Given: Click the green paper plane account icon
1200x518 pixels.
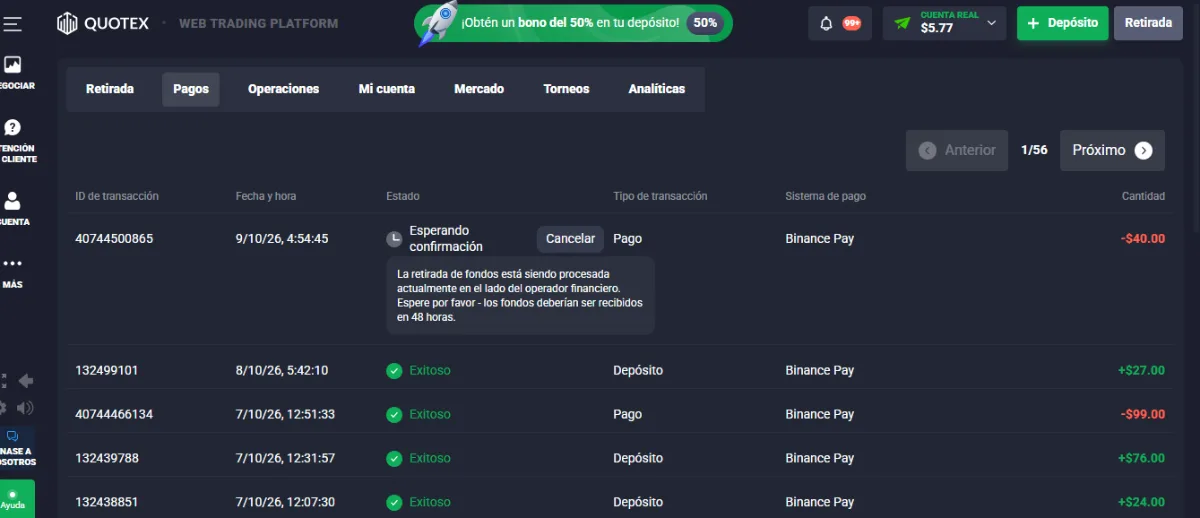Looking at the screenshot, I should 903,23.
